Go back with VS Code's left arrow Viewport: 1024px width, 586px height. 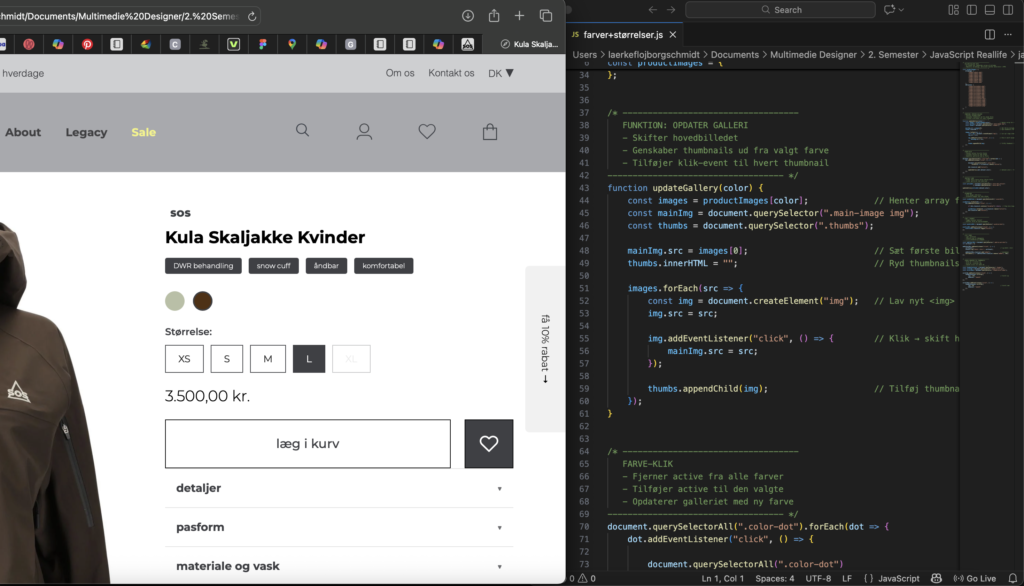click(652, 10)
